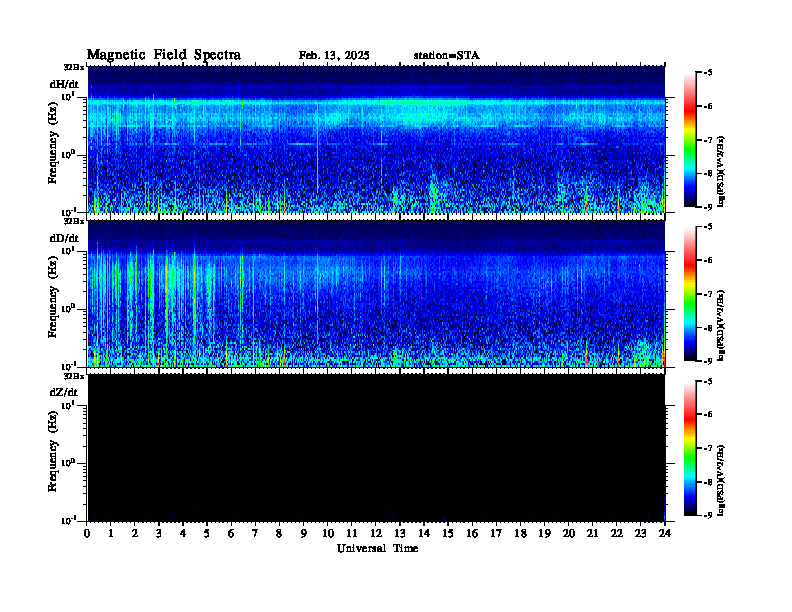The width and height of the screenshot is (792, 612).
Task: Click the log(PSD) units label beside dZ/dt color bar
Action: [721, 479]
